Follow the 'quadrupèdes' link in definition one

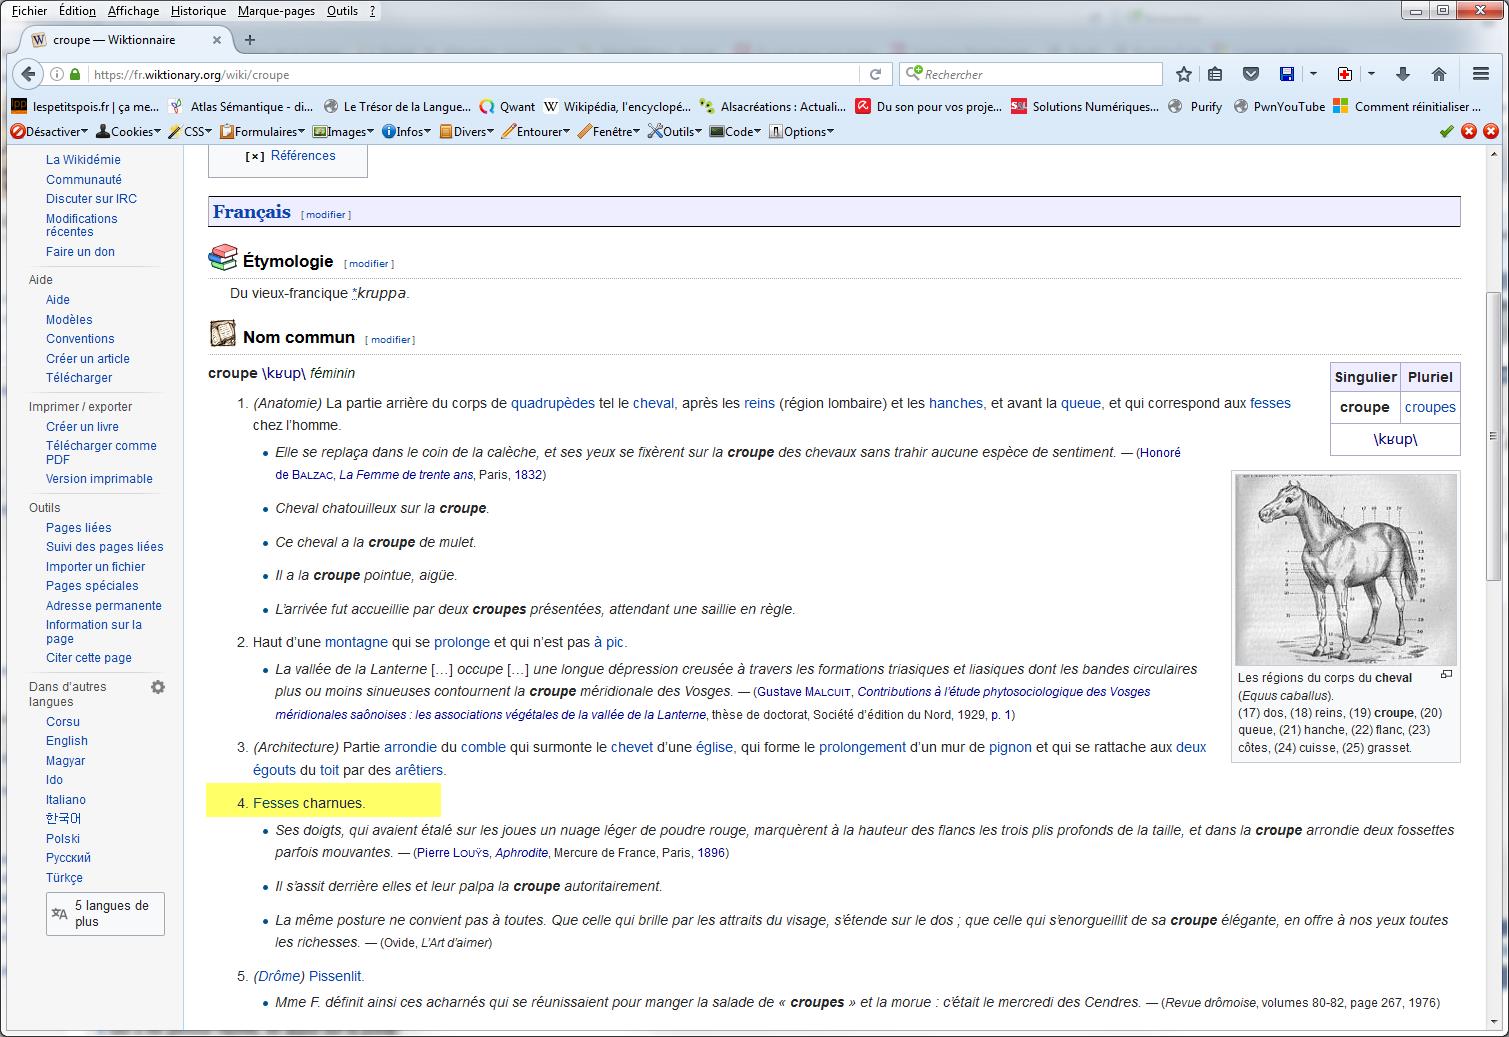click(552, 403)
